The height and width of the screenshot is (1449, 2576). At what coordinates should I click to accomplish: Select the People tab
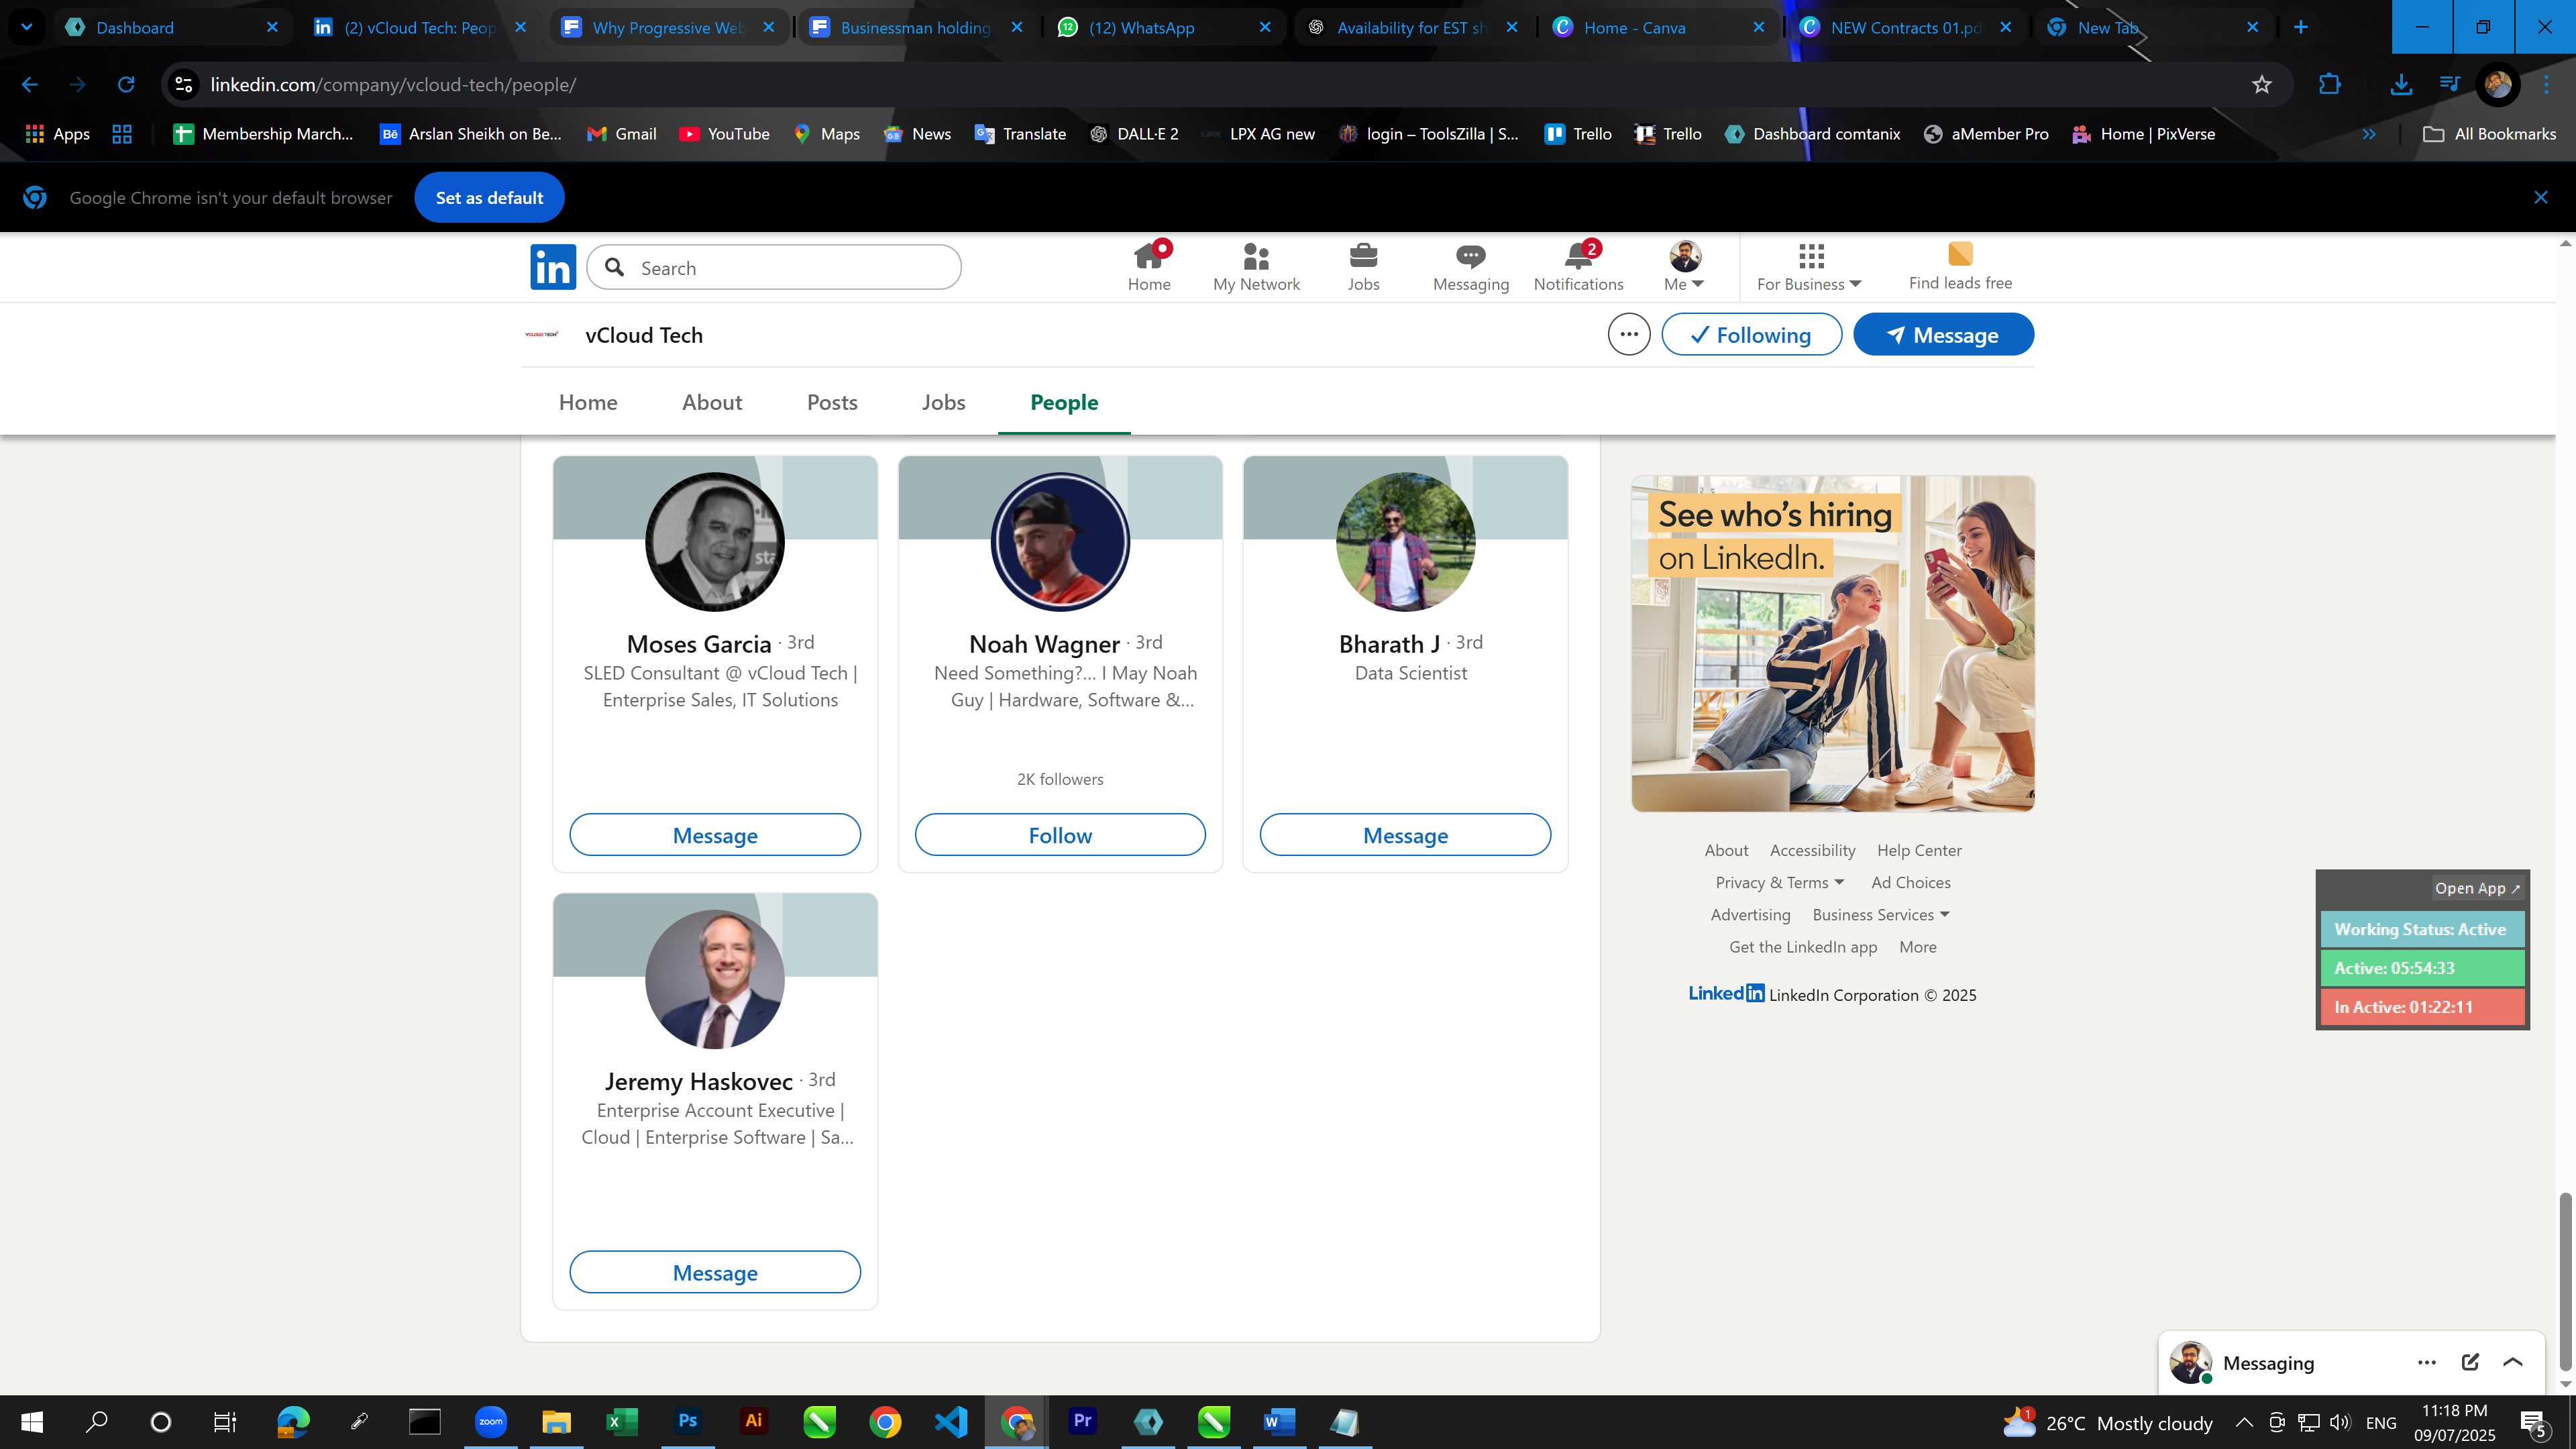click(1064, 402)
